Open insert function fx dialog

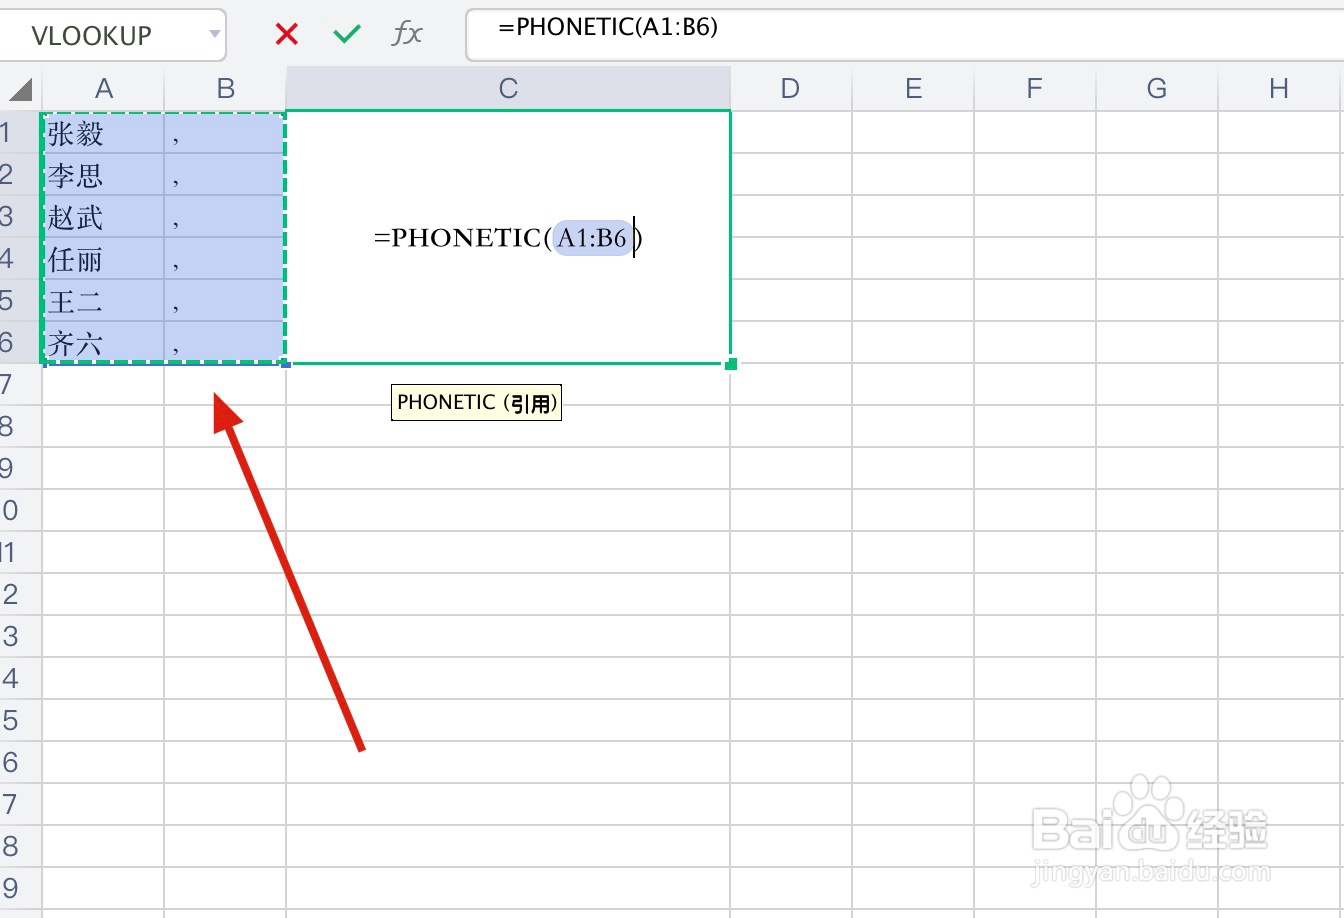[x=407, y=34]
